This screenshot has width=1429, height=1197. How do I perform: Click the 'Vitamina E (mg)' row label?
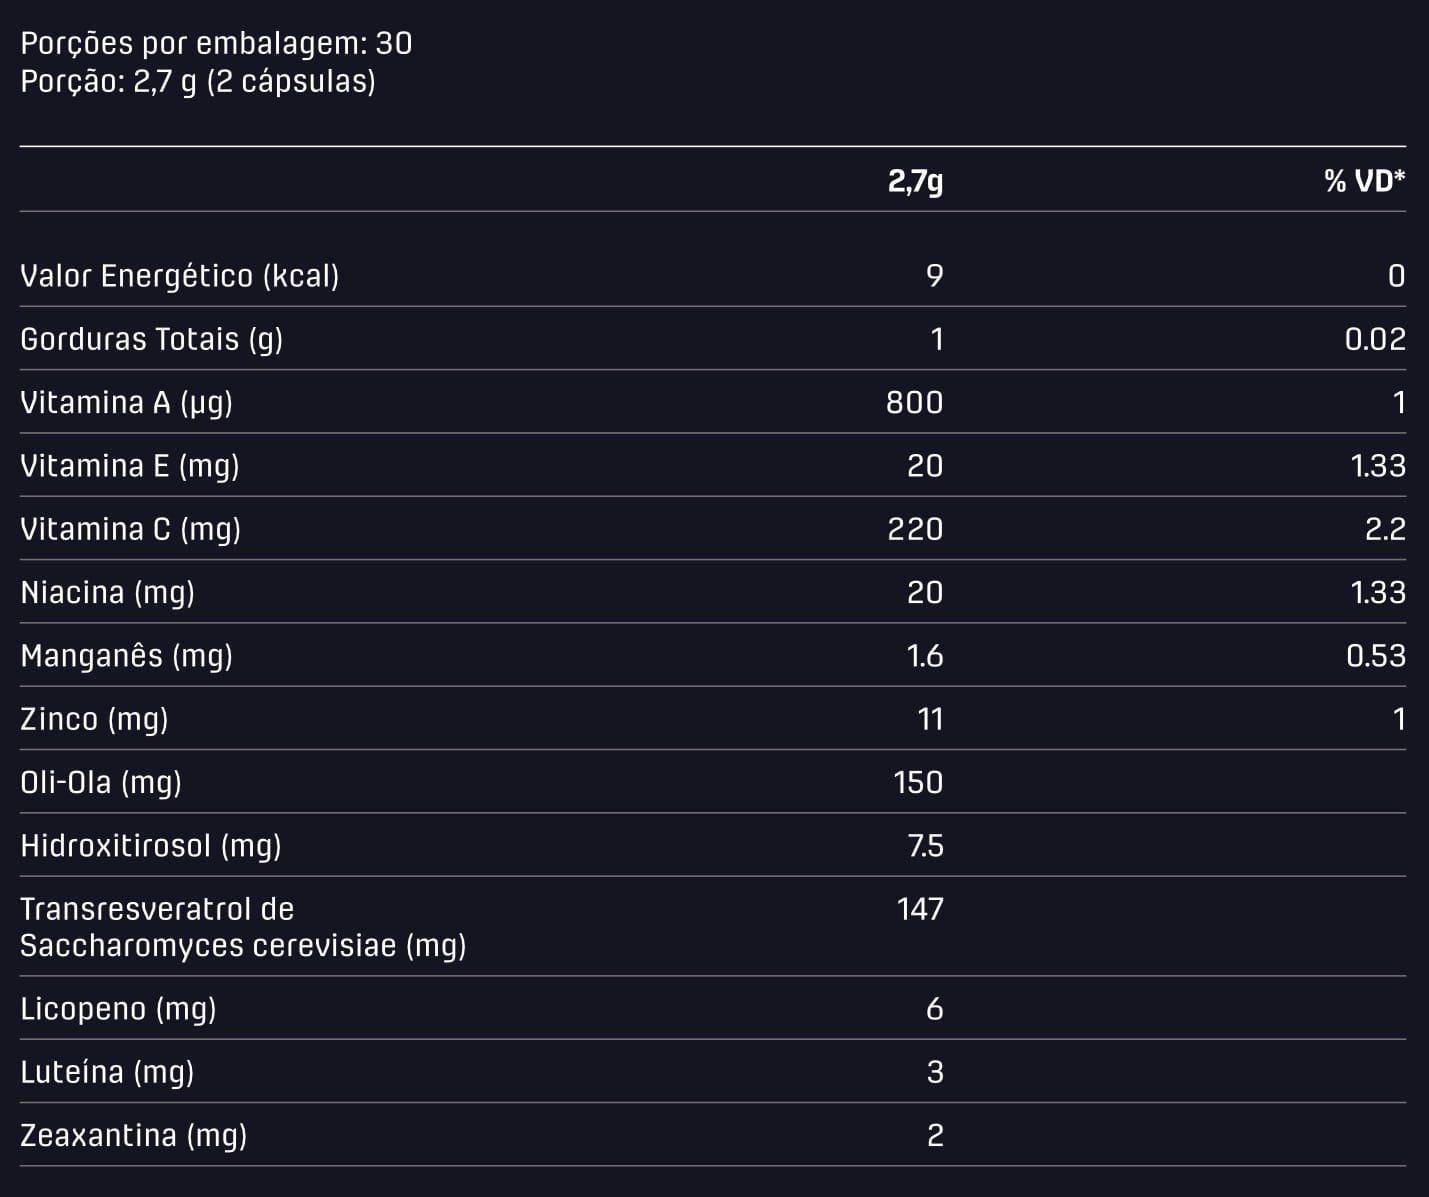[130, 466]
